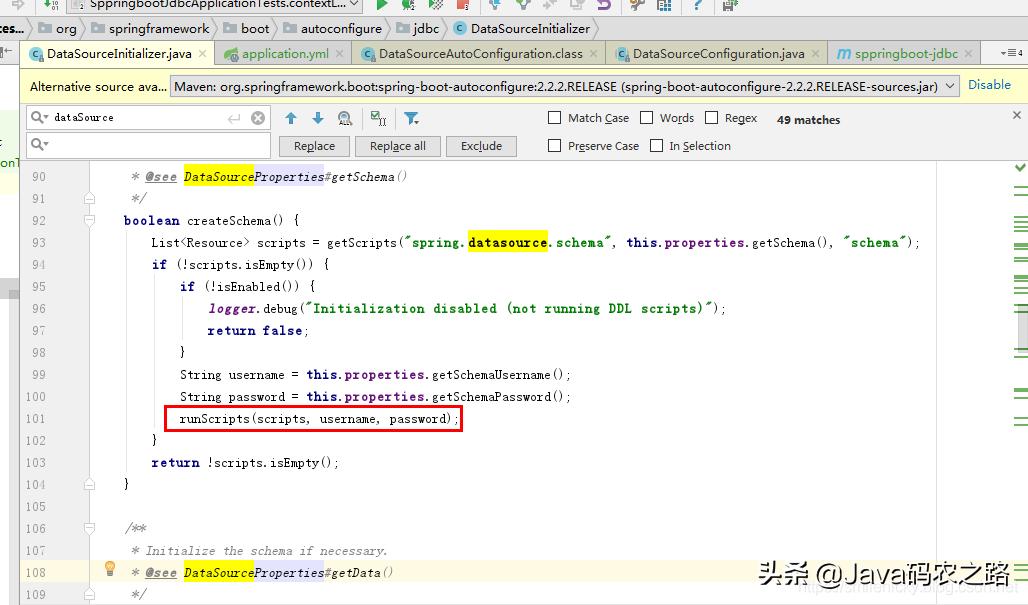This screenshot has height=605, width=1028.
Task: Run the SppringbootJdbcApplicationTests configuration
Action: coord(384,7)
